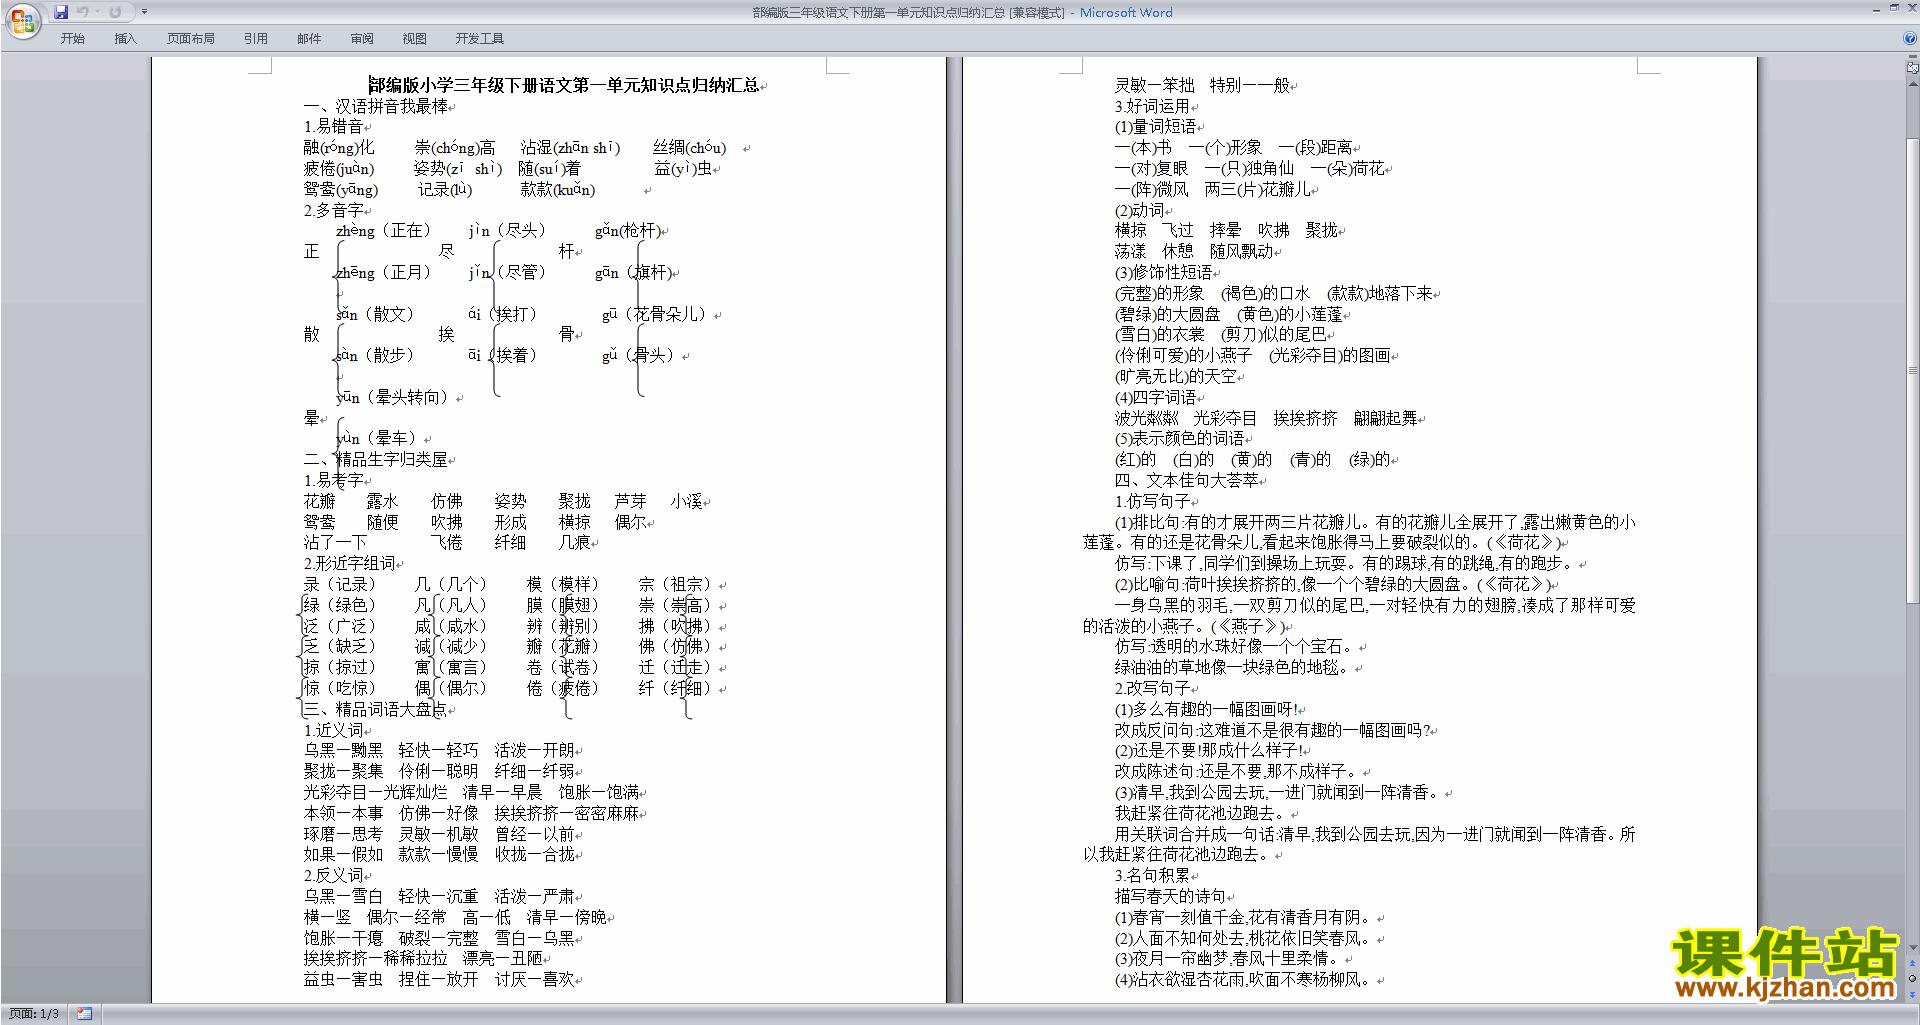
Task: Click the line 灵敏一笨拙 特别一一般
Action: (x=1202, y=85)
